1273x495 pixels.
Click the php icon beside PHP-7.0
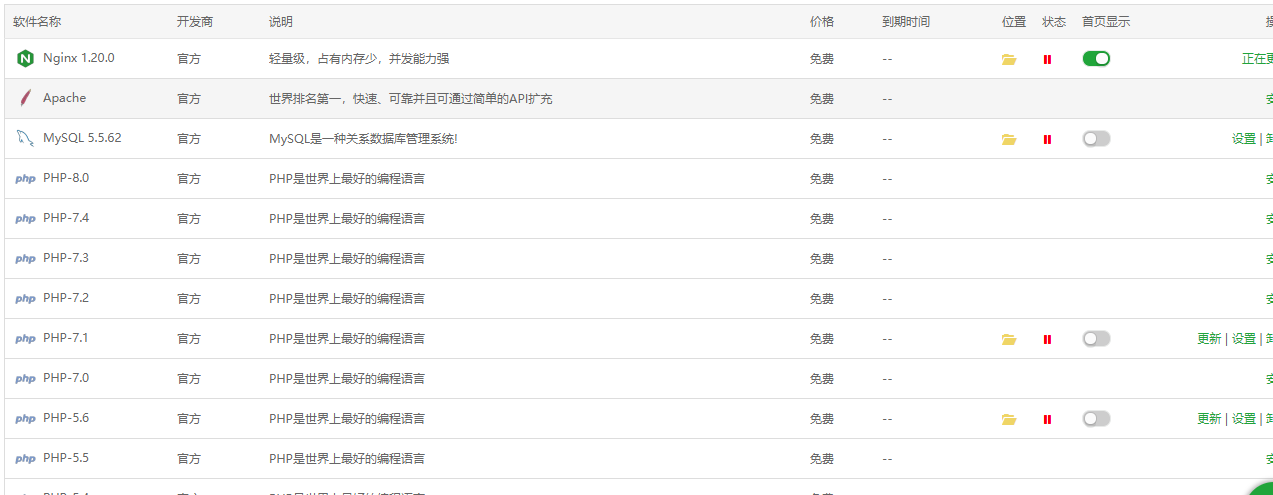pos(25,379)
